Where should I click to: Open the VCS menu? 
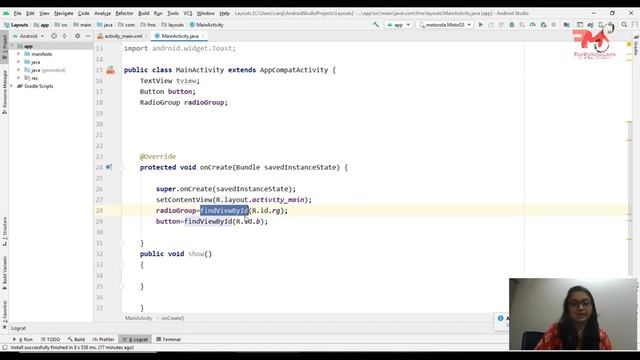(187, 13)
